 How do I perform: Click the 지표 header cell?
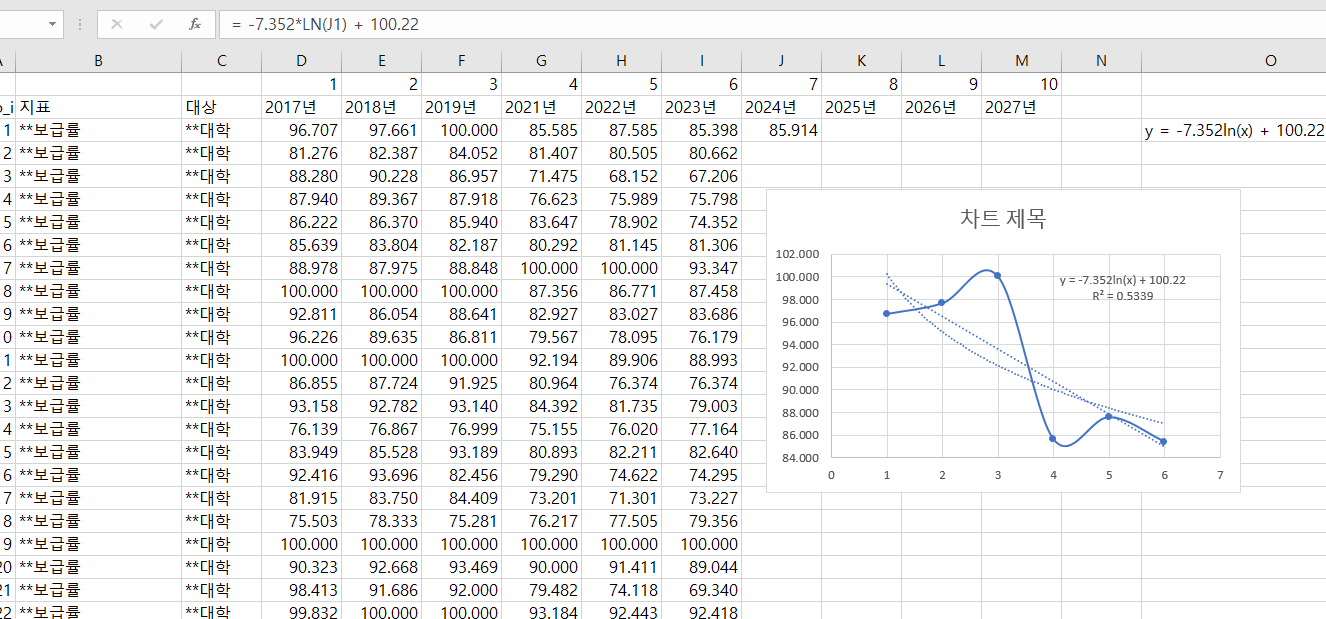coord(98,107)
